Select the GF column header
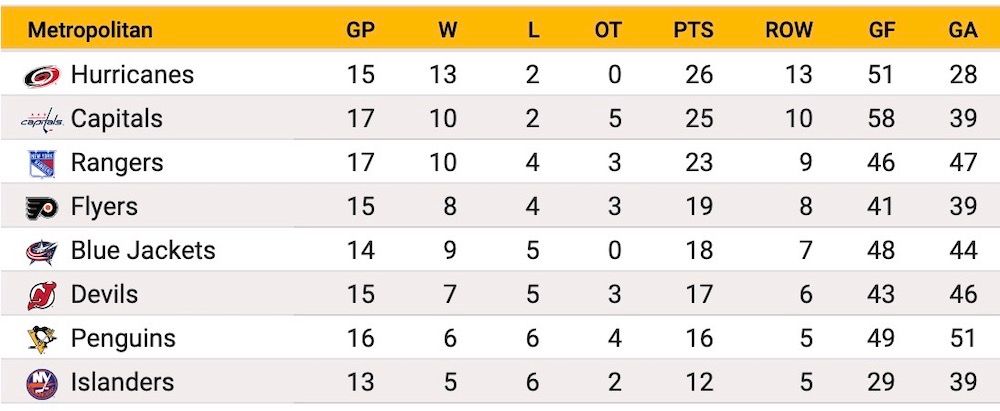This screenshot has width=1000, height=411. click(882, 30)
